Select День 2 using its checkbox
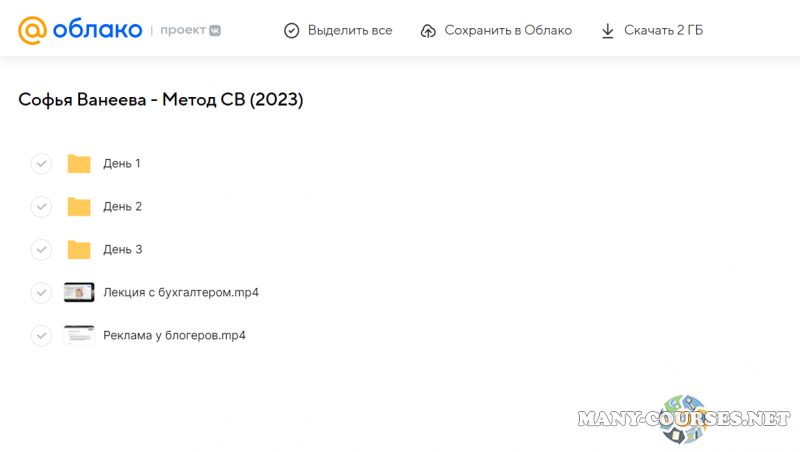Viewport: 800px width, 452px height. pyautogui.click(x=41, y=207)
